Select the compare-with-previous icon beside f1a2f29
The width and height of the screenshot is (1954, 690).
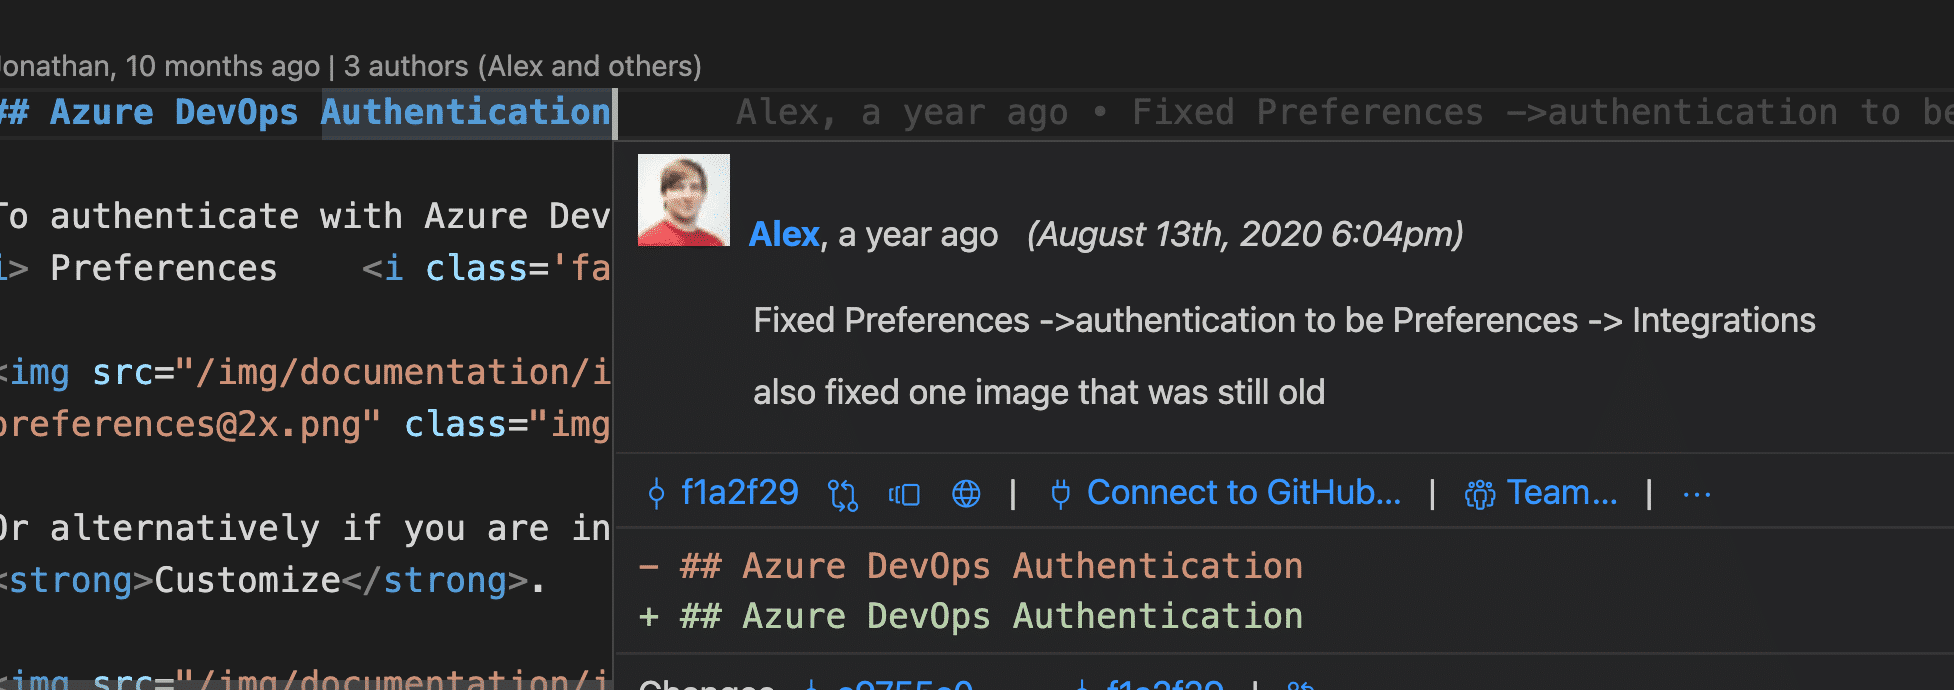pyautogui.click(x=841, y=492)
